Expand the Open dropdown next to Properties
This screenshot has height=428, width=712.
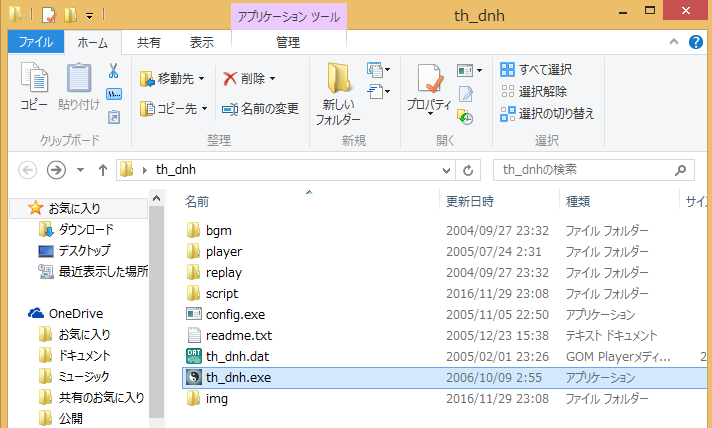coord(470,70)
